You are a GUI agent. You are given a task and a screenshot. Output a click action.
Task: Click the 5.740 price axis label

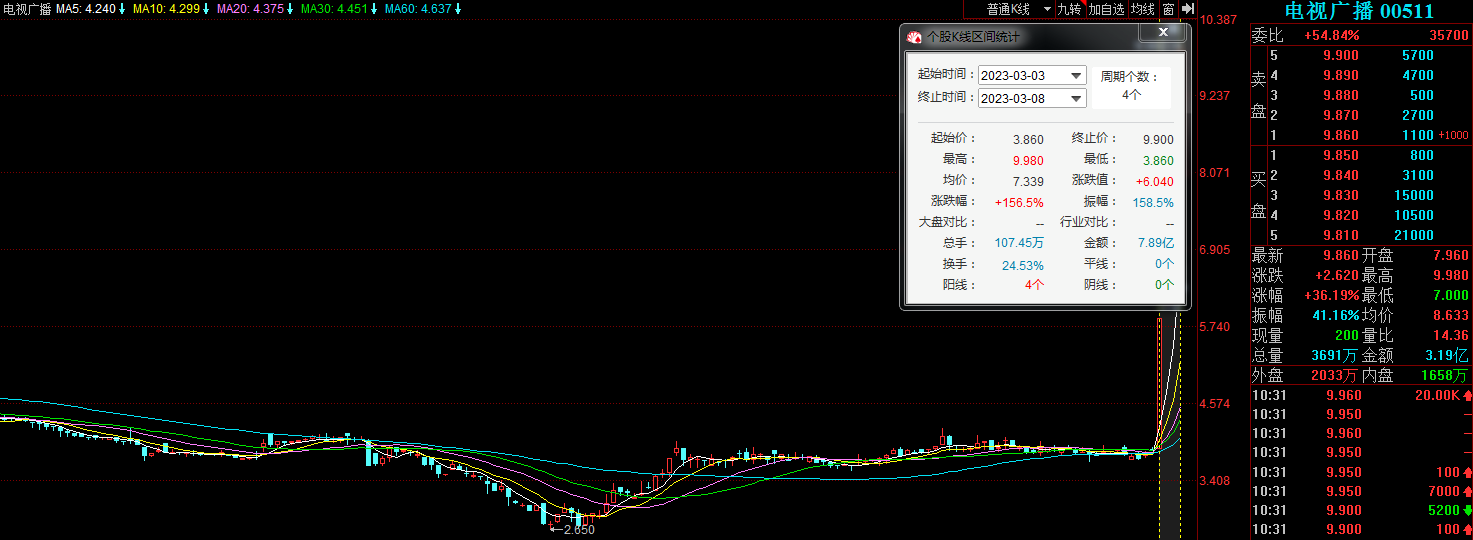[1214, 327]
